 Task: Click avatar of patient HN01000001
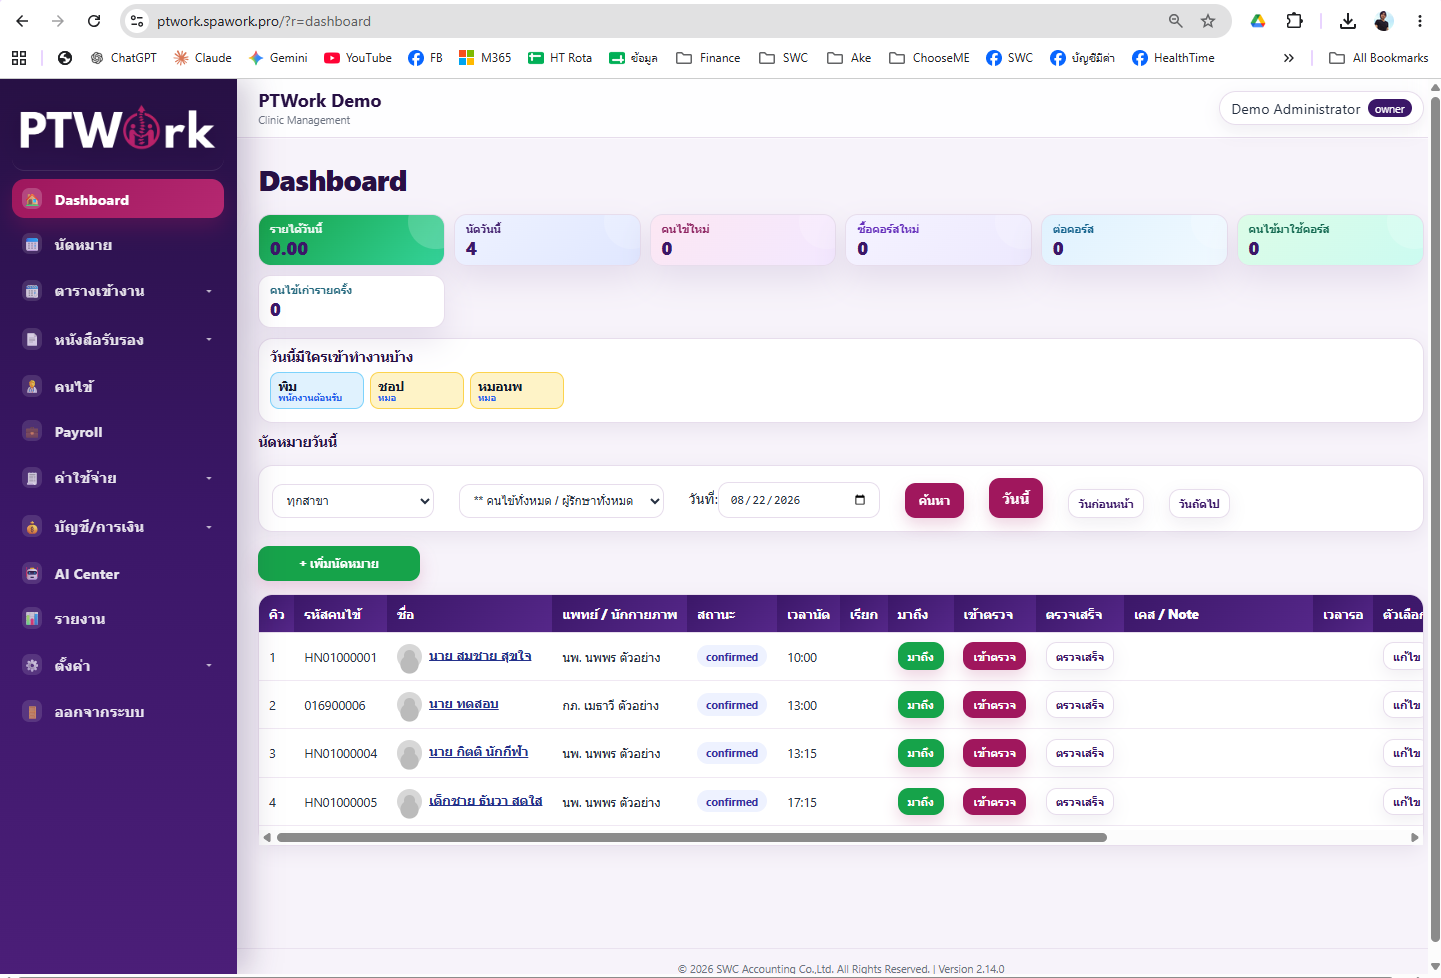[409, 658]
